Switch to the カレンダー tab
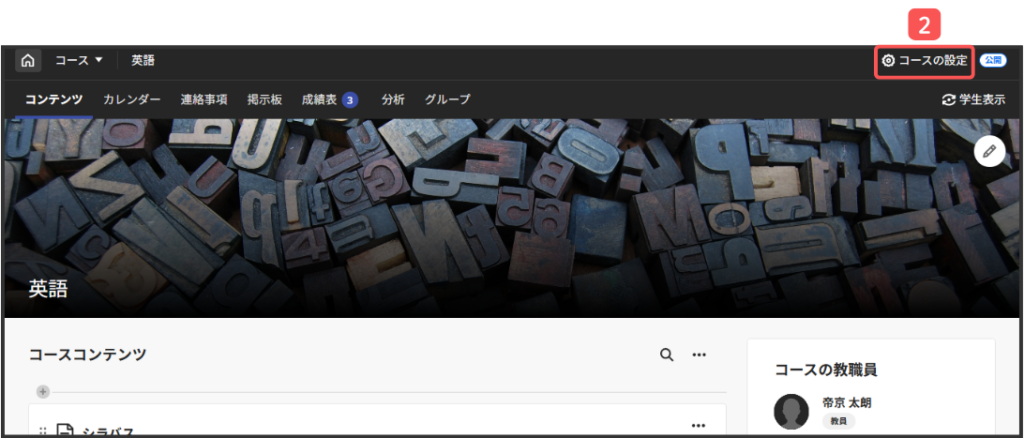1024x438 pixels. click(x=132, y=100)
